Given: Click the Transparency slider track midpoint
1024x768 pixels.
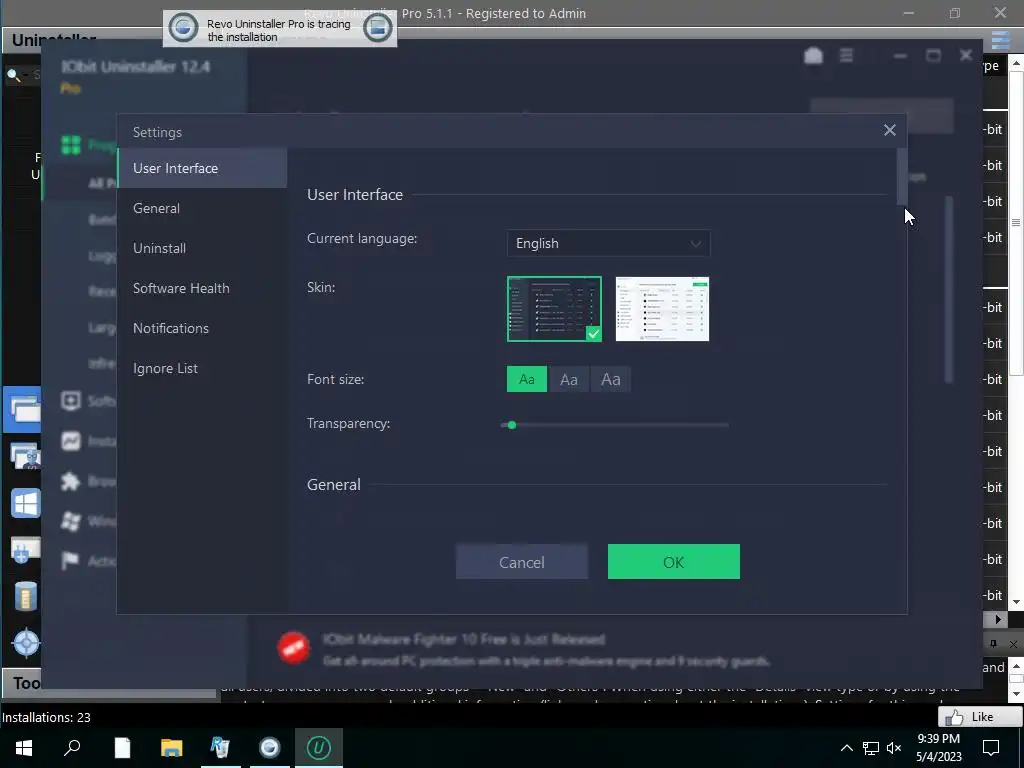Looking at the screenshot, I should [615, 425].
